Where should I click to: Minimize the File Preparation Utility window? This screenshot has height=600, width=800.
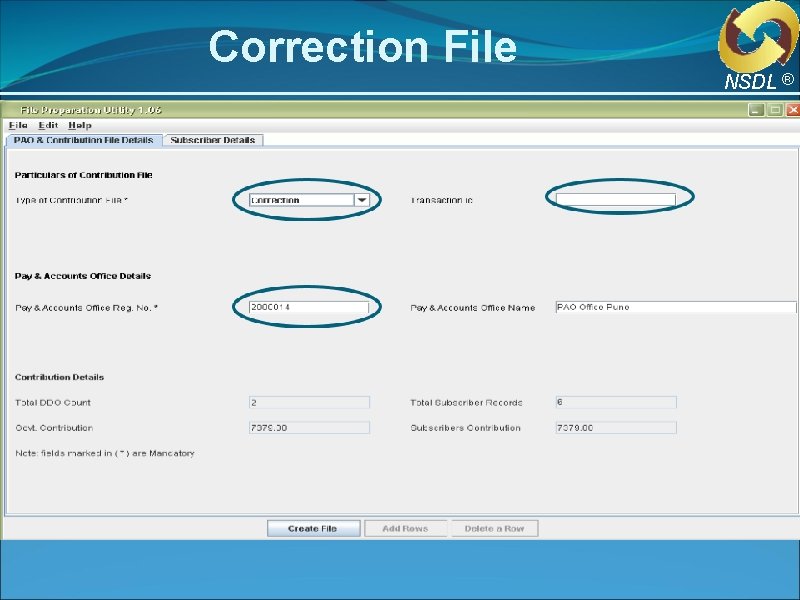[756, 110]
